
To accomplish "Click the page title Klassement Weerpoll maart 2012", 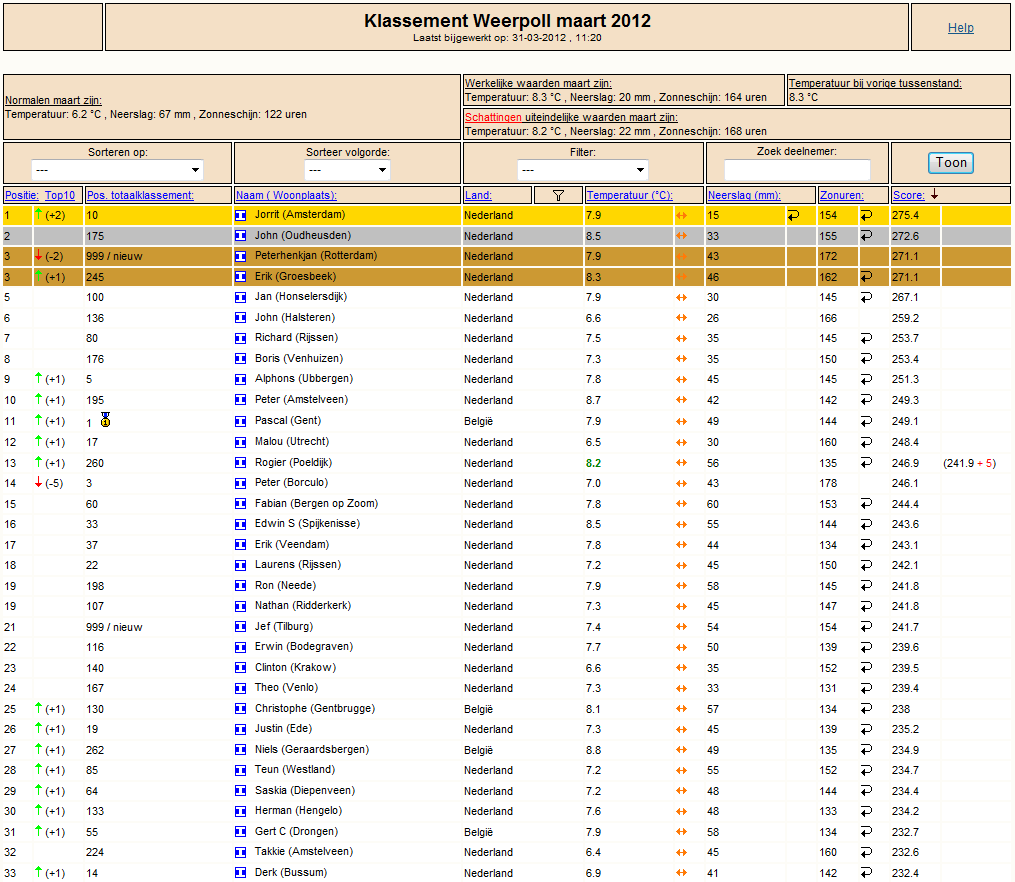I will (508, 21).
